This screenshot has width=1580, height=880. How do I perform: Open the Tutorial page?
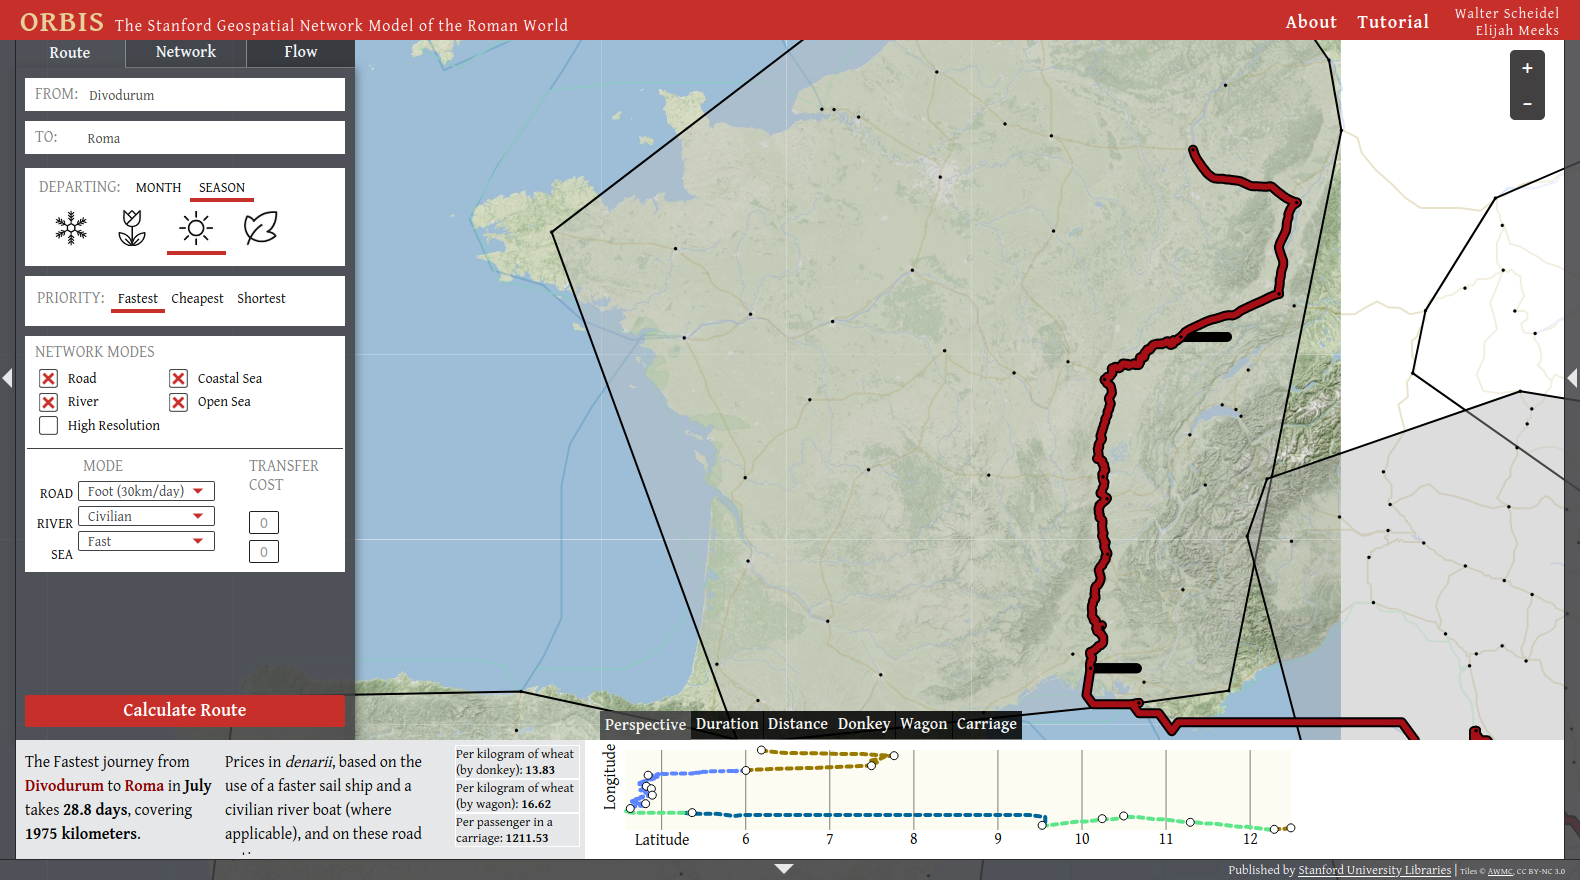(1393, 22)
